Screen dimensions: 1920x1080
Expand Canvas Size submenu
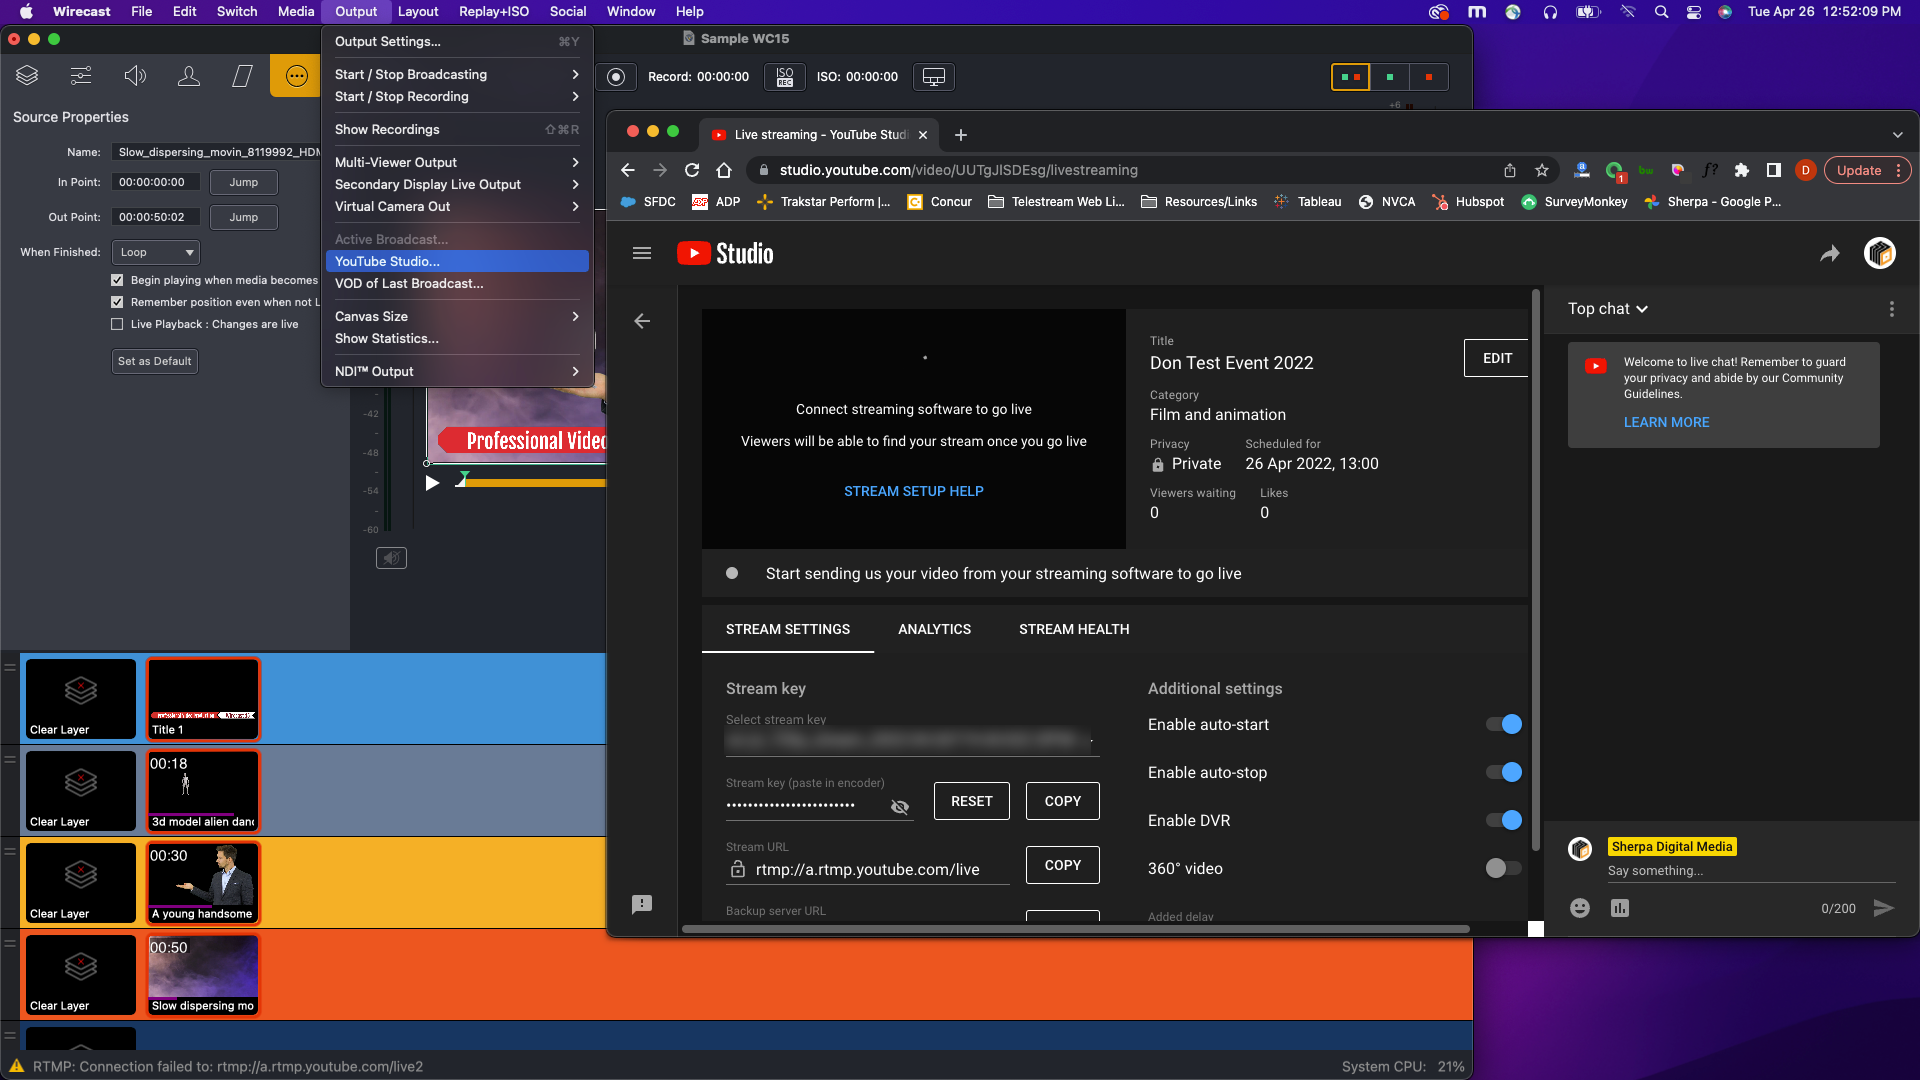pos(456,316)
